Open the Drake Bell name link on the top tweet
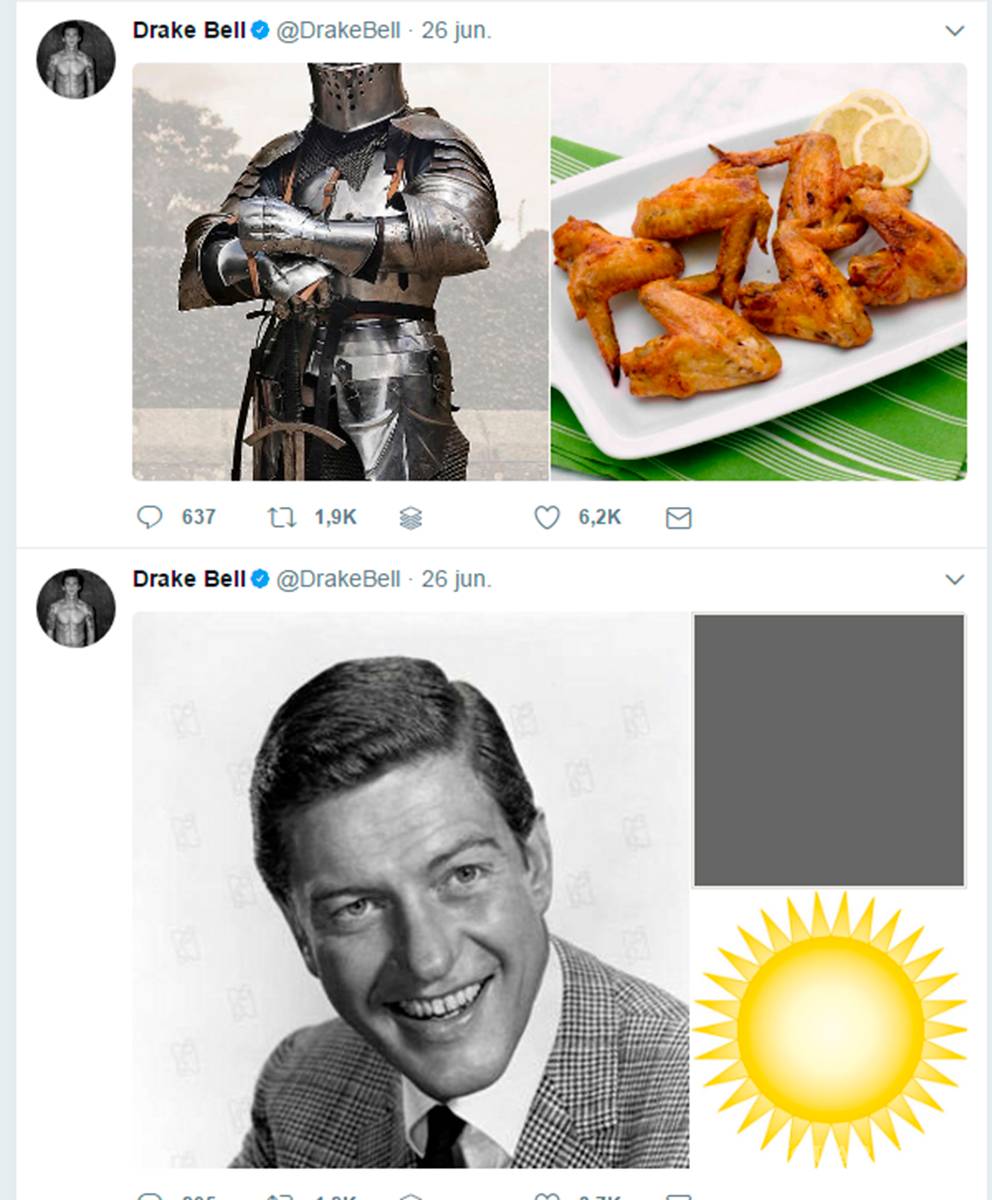The height and width of the screenshot is (1200, 992). (188, 31)
